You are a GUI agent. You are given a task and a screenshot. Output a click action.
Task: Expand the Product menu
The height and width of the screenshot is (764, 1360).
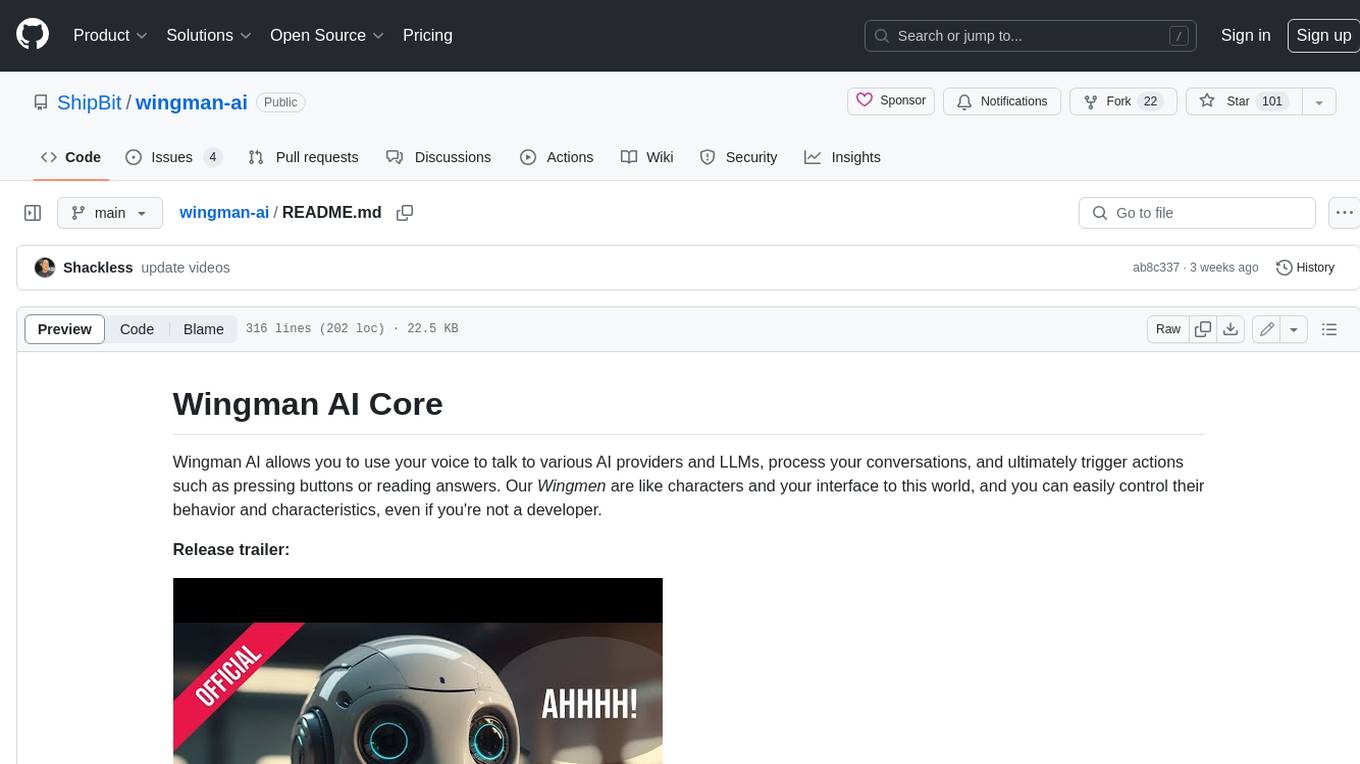110,35
